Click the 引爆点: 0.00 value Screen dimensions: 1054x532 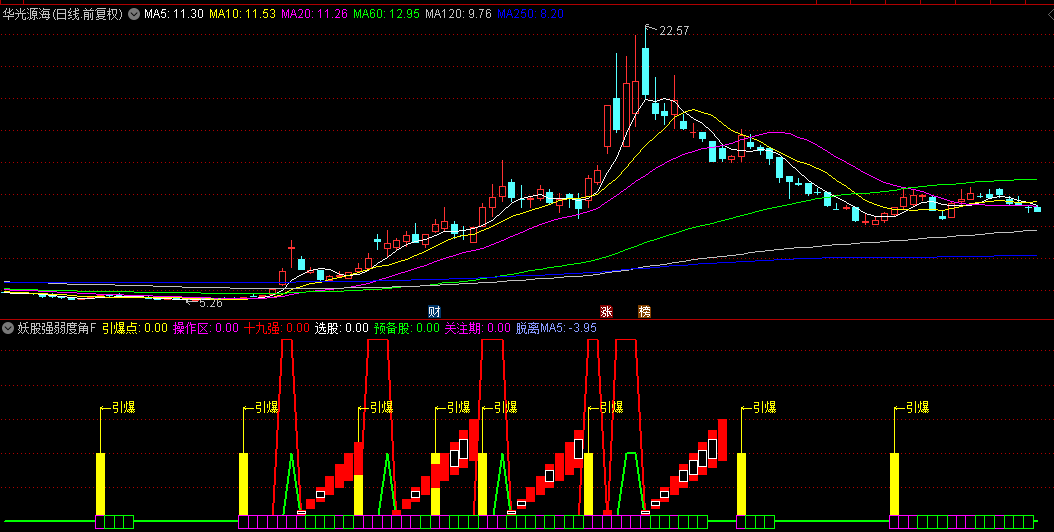click(134, 328)
